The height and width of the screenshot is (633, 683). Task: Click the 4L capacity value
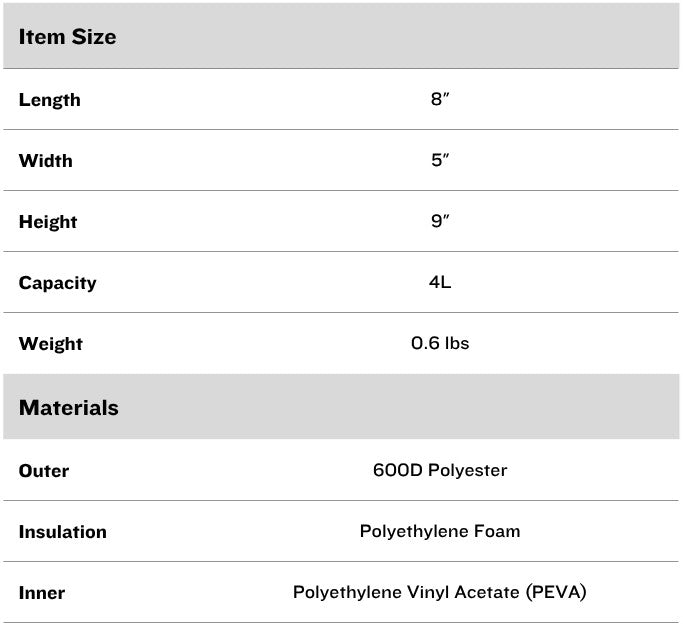[x=440, y=283]
